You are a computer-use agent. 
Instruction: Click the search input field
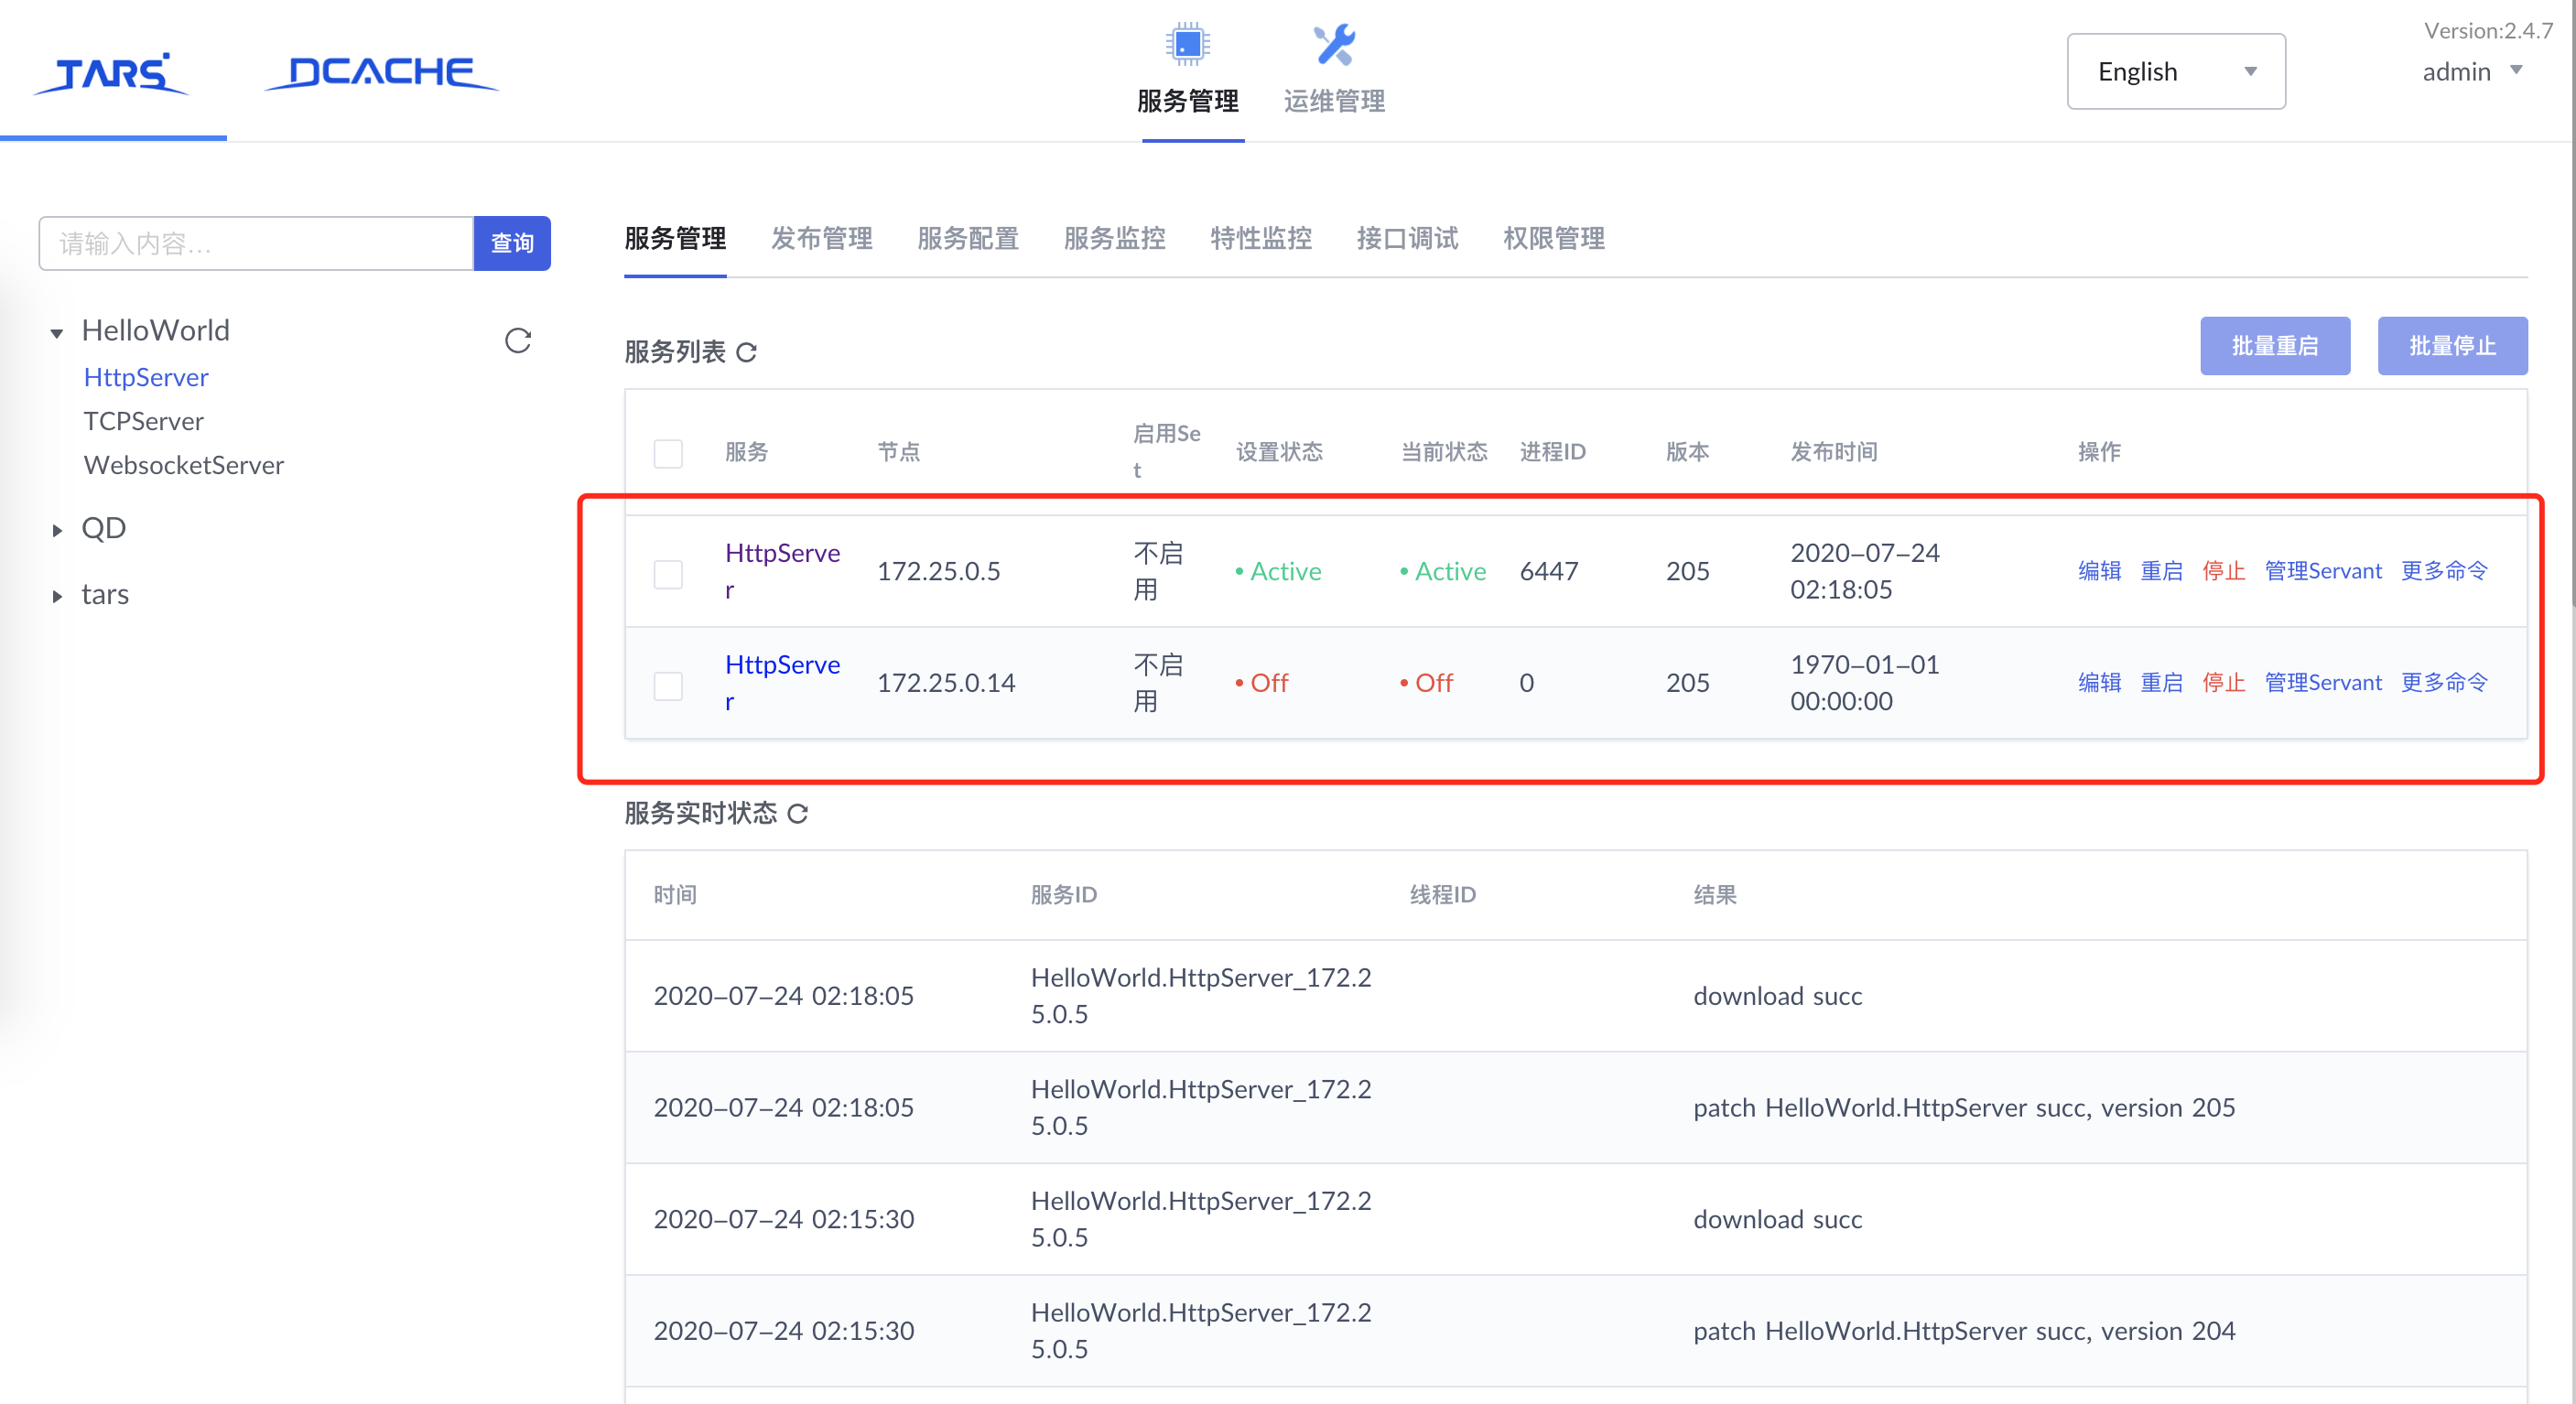click(x=255, y=242)
